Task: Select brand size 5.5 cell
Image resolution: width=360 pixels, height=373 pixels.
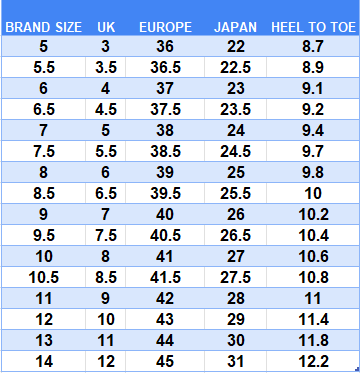Action: pos(44,67)
